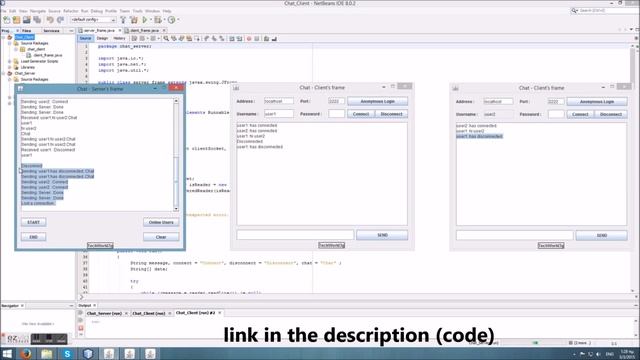Switch to the client_frame.java editor tab
The width and height of the screenshot is (640, 360).
pos(144,31)
